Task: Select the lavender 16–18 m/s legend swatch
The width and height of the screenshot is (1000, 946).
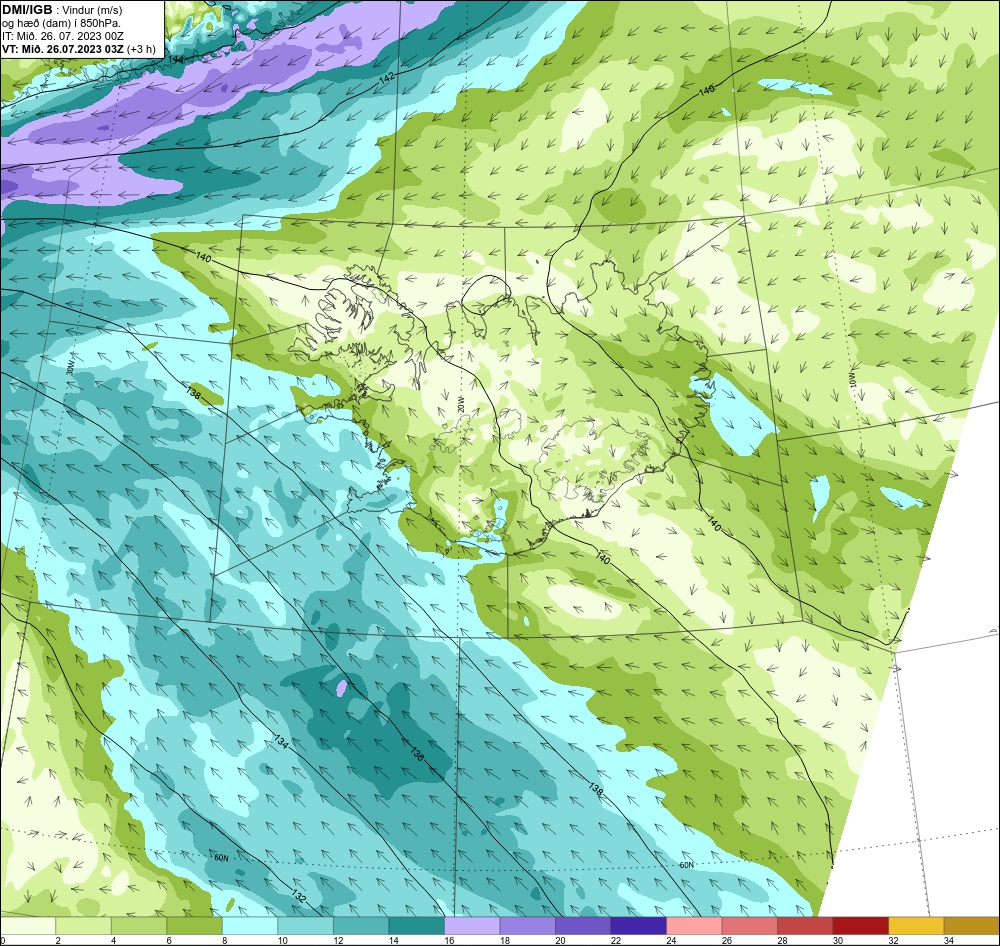Action: 472,925
